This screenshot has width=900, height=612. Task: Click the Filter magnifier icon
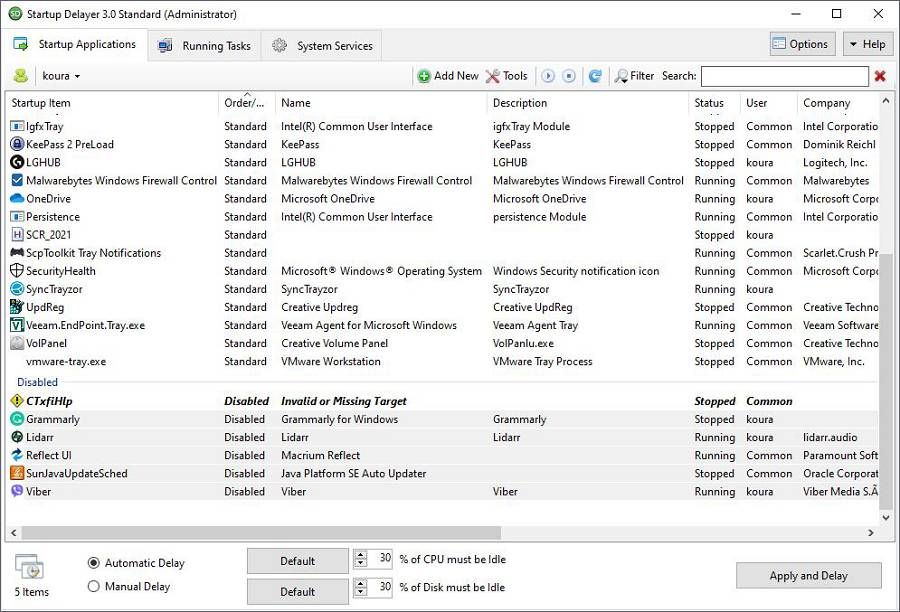coord(621,75)
